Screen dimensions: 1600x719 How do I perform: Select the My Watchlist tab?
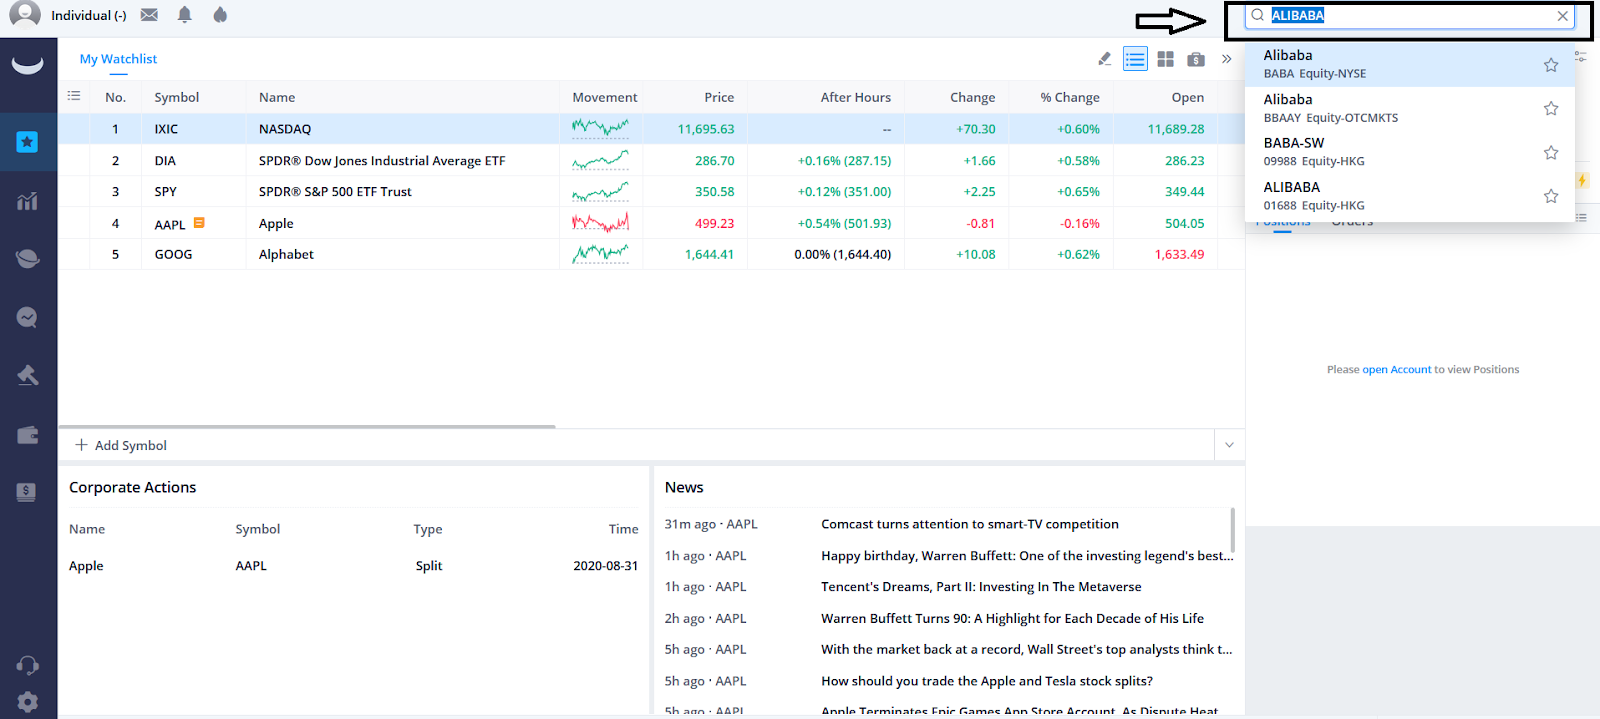tap(118, 59)
